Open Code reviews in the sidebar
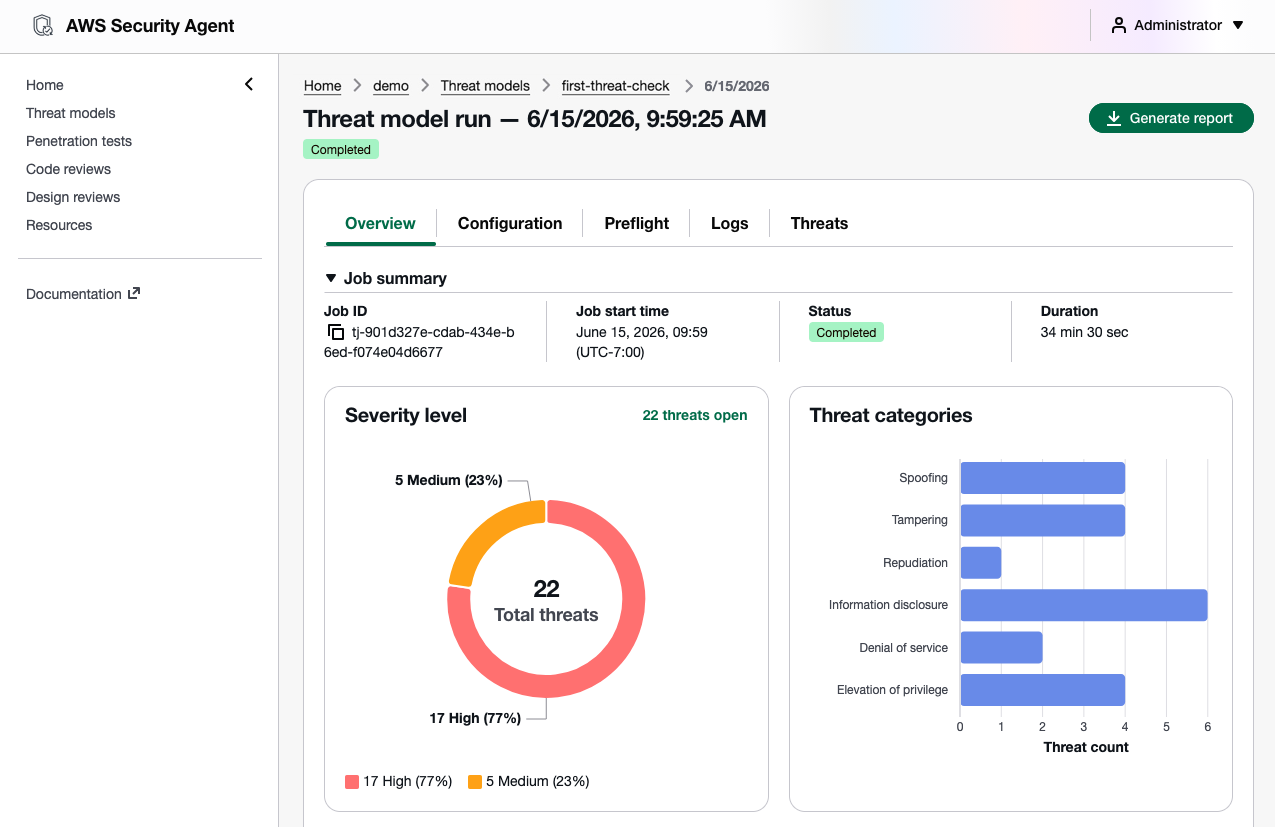This screenshot has width=1275, height=827. [68, 169]
